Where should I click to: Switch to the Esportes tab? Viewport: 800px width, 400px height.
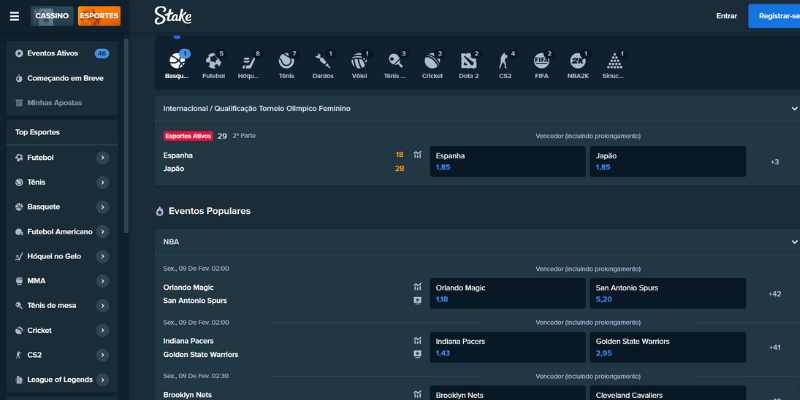tap(99, 16)
